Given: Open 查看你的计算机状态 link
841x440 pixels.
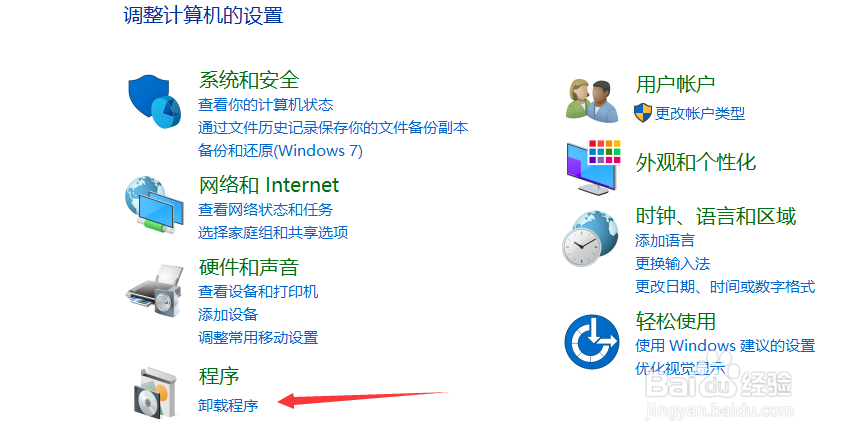Looking at the screenshot, I should [265, 105].
